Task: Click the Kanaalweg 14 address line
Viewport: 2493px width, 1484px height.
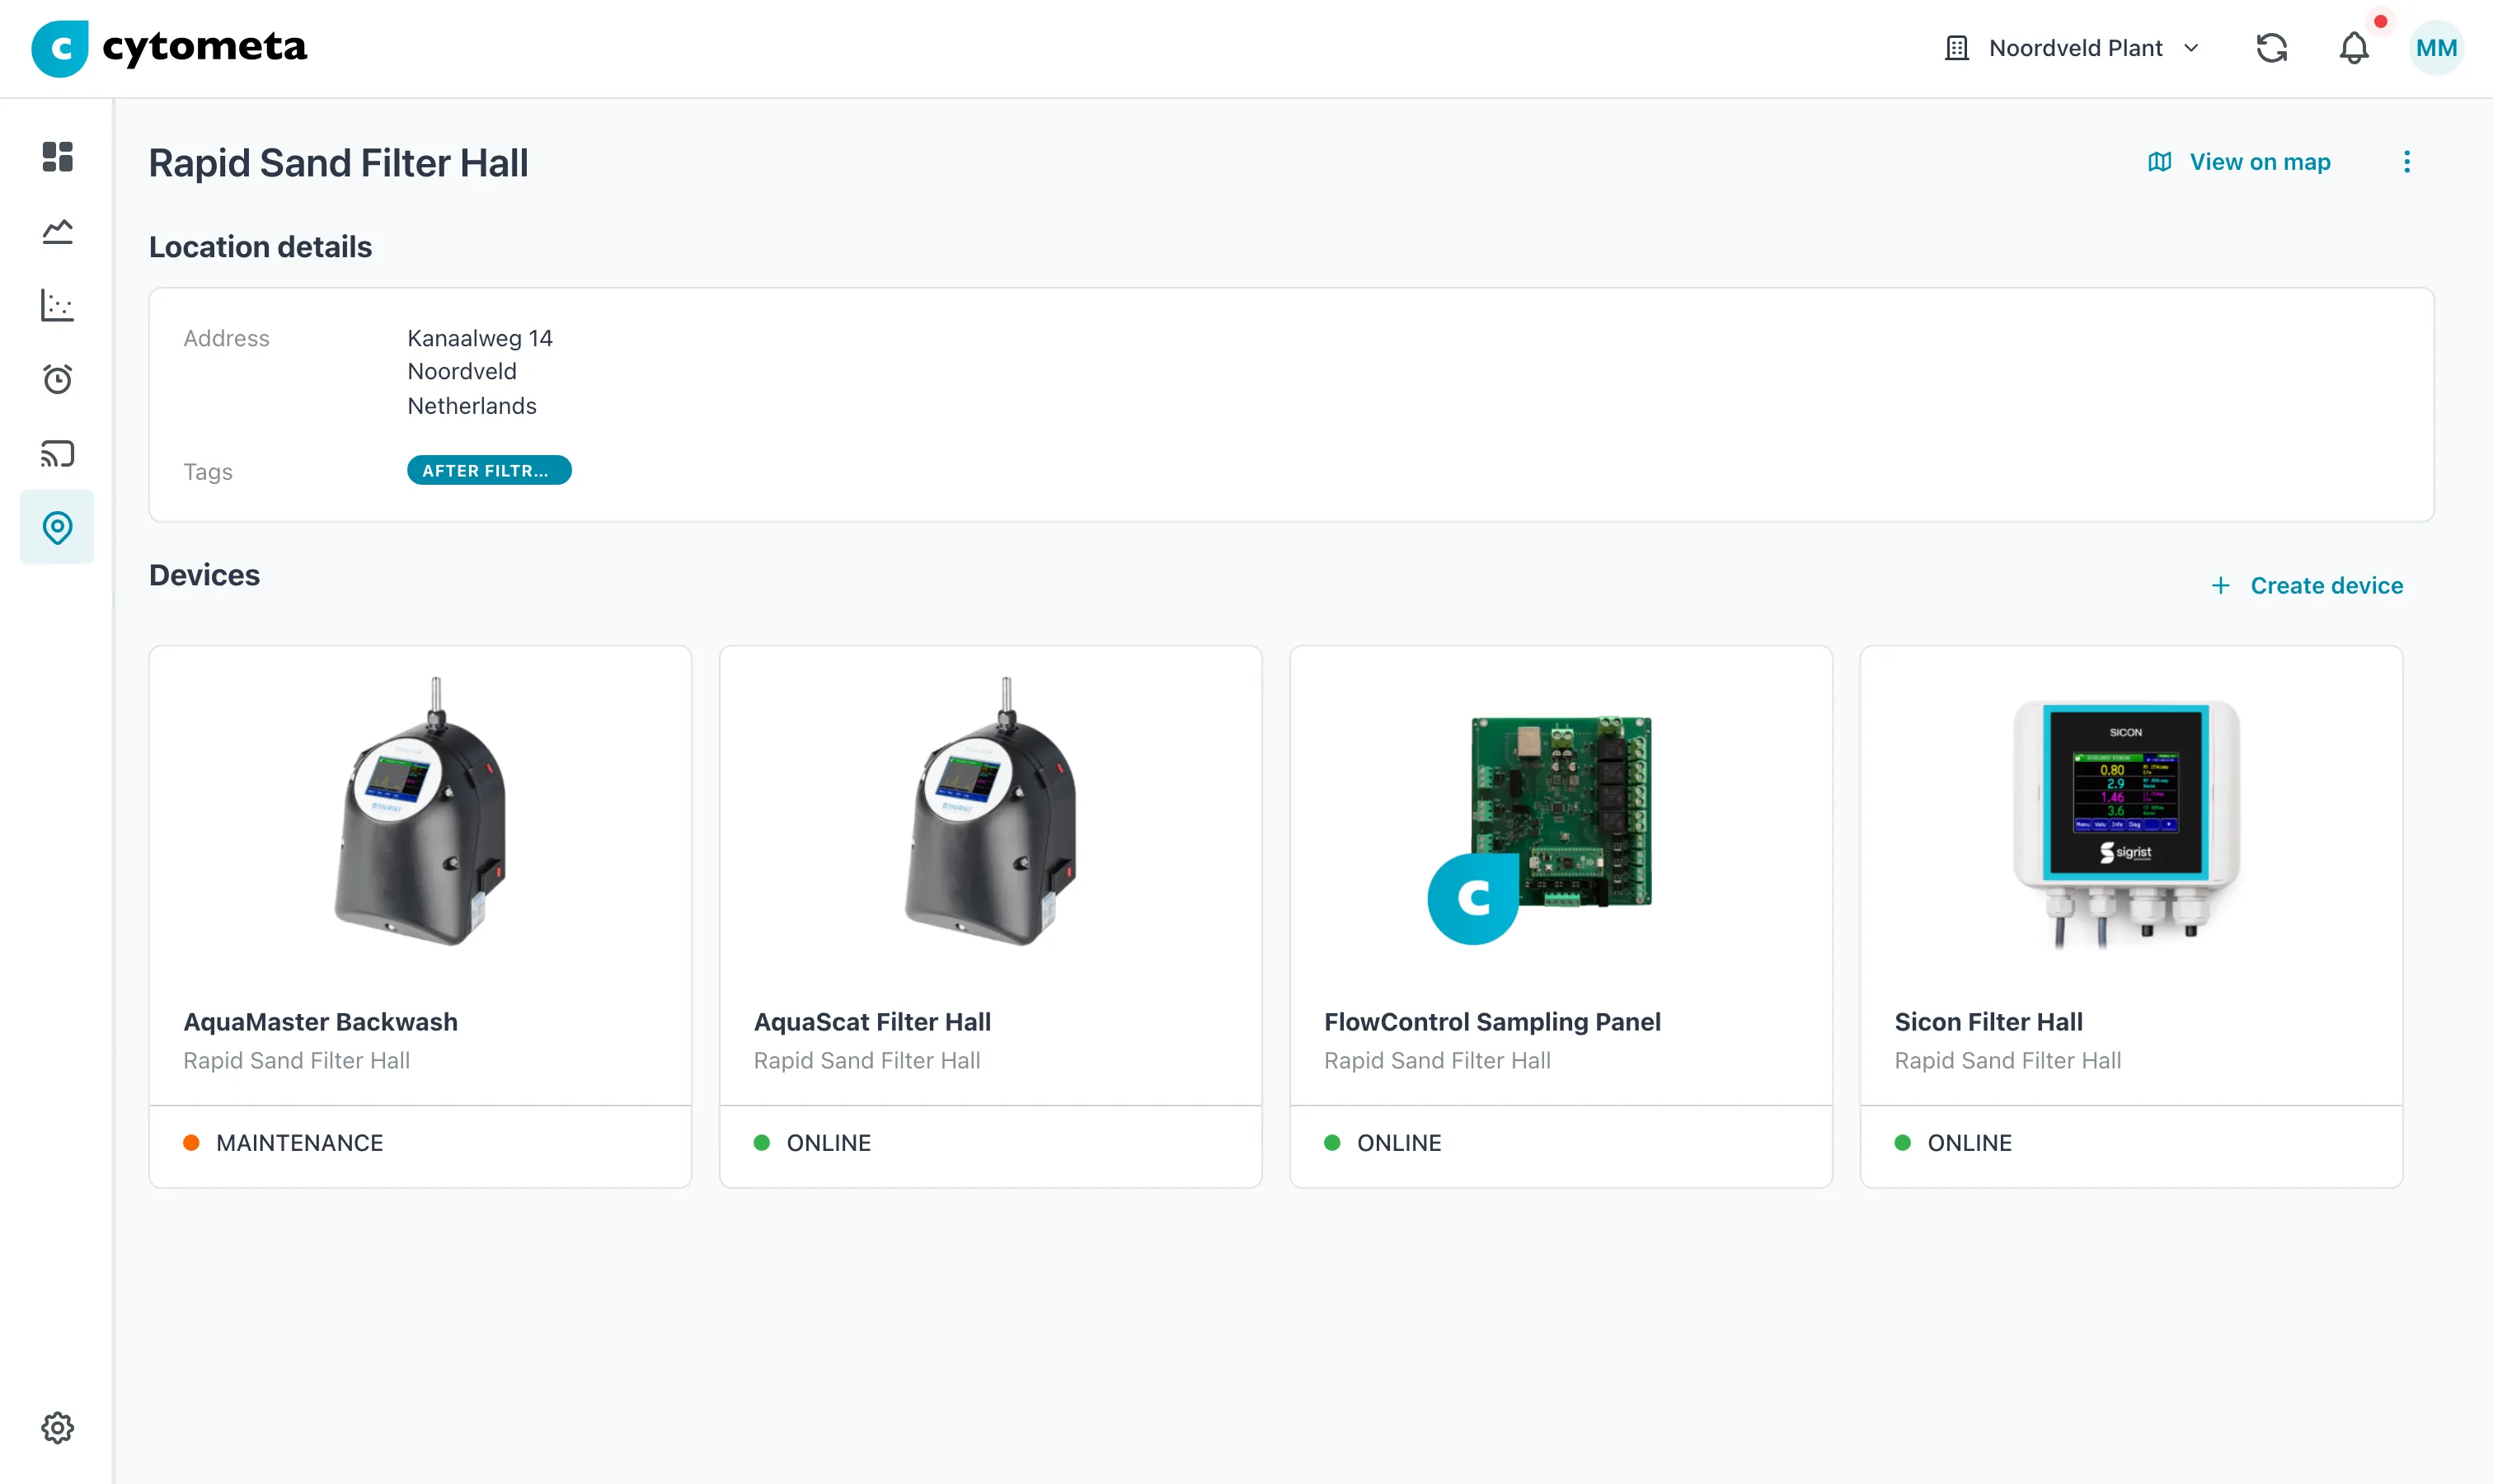Action: [x=480, y=338]
